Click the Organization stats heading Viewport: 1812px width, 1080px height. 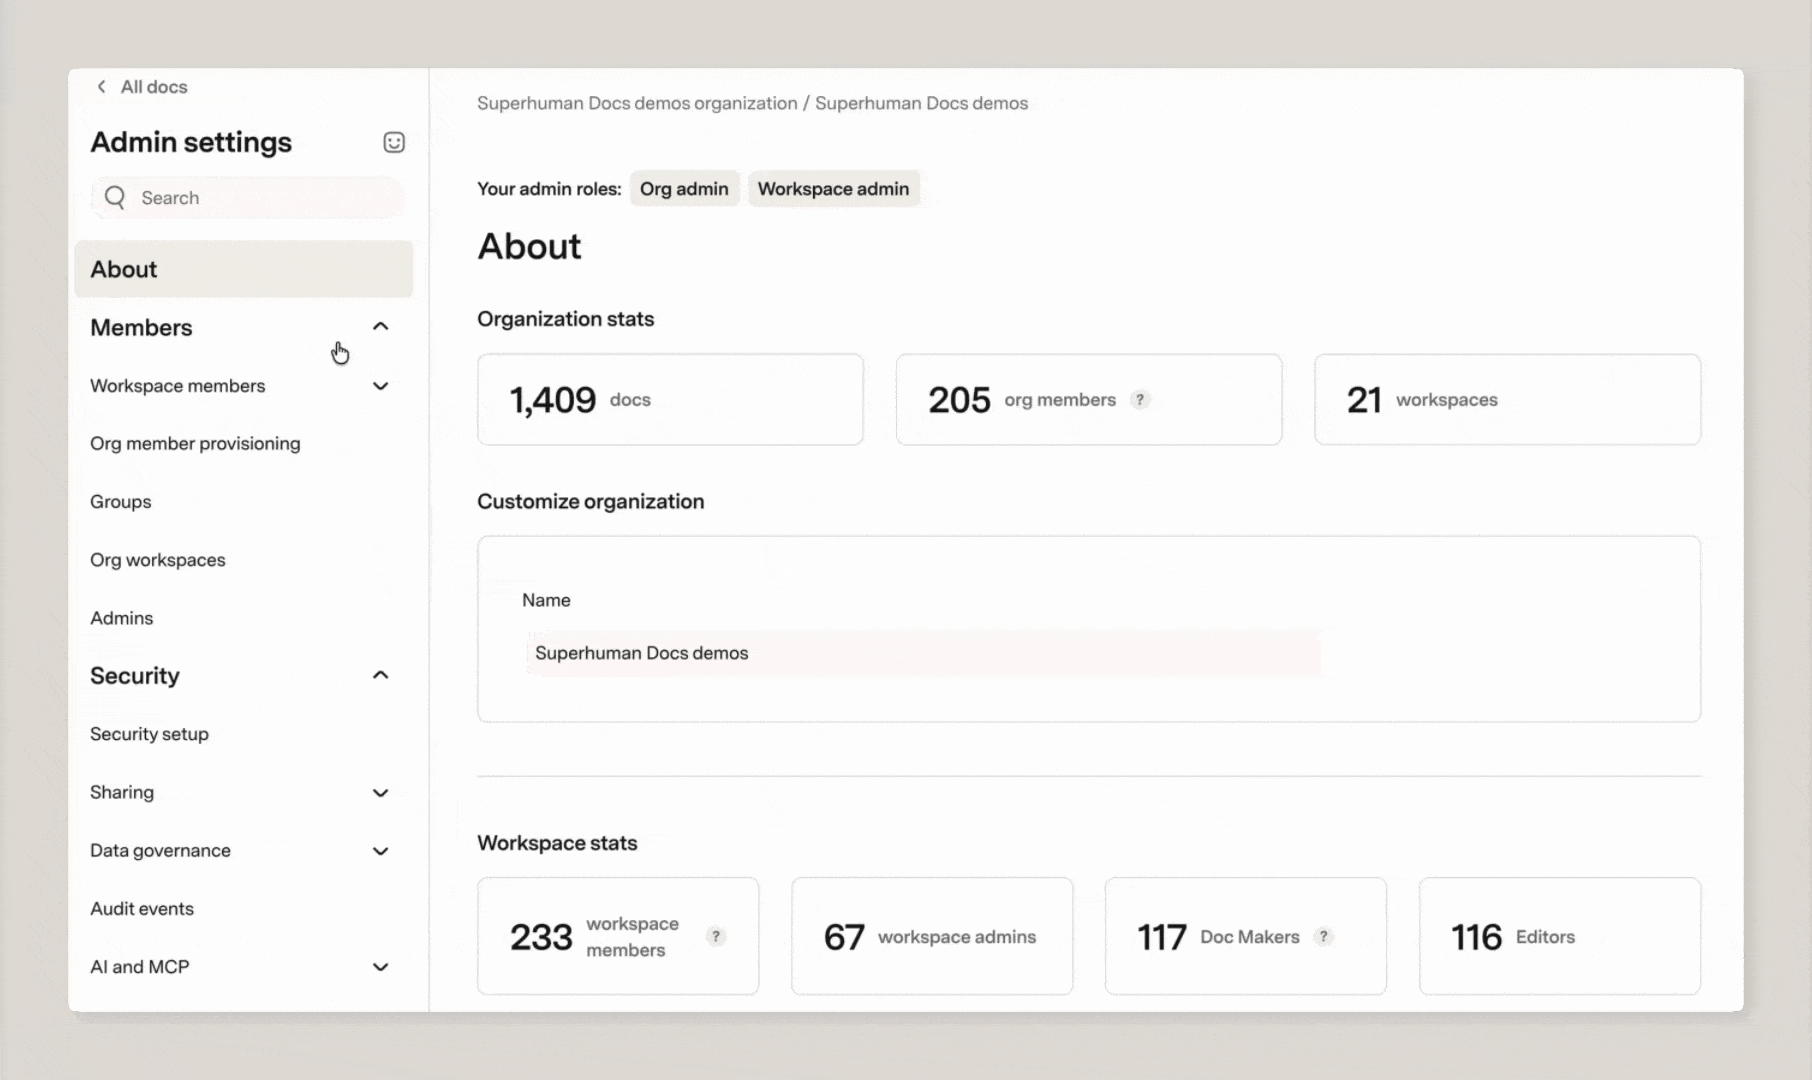point(565,319)
